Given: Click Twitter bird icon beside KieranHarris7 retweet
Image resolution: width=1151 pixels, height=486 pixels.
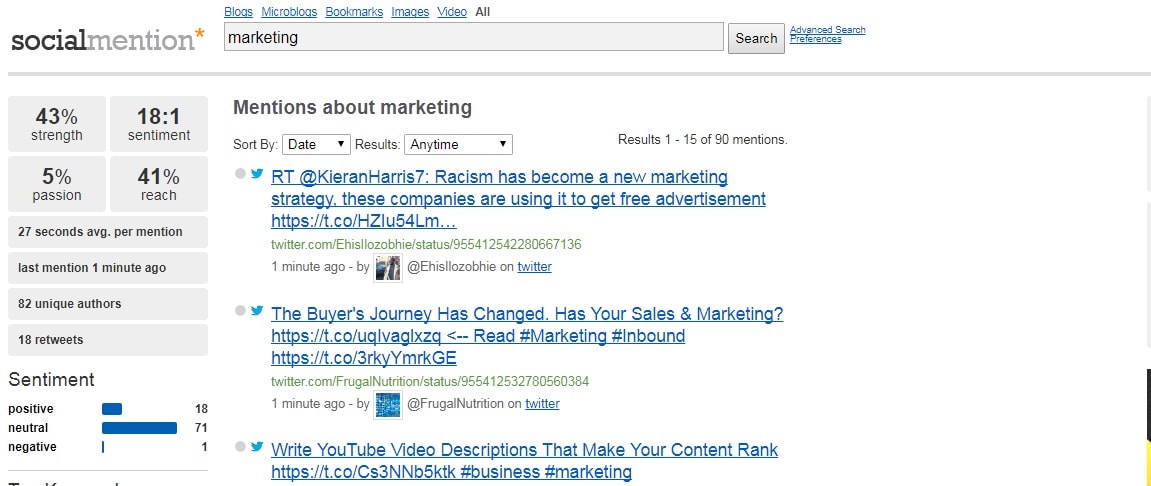Looking at the screenshot, I should click(257, 174).
